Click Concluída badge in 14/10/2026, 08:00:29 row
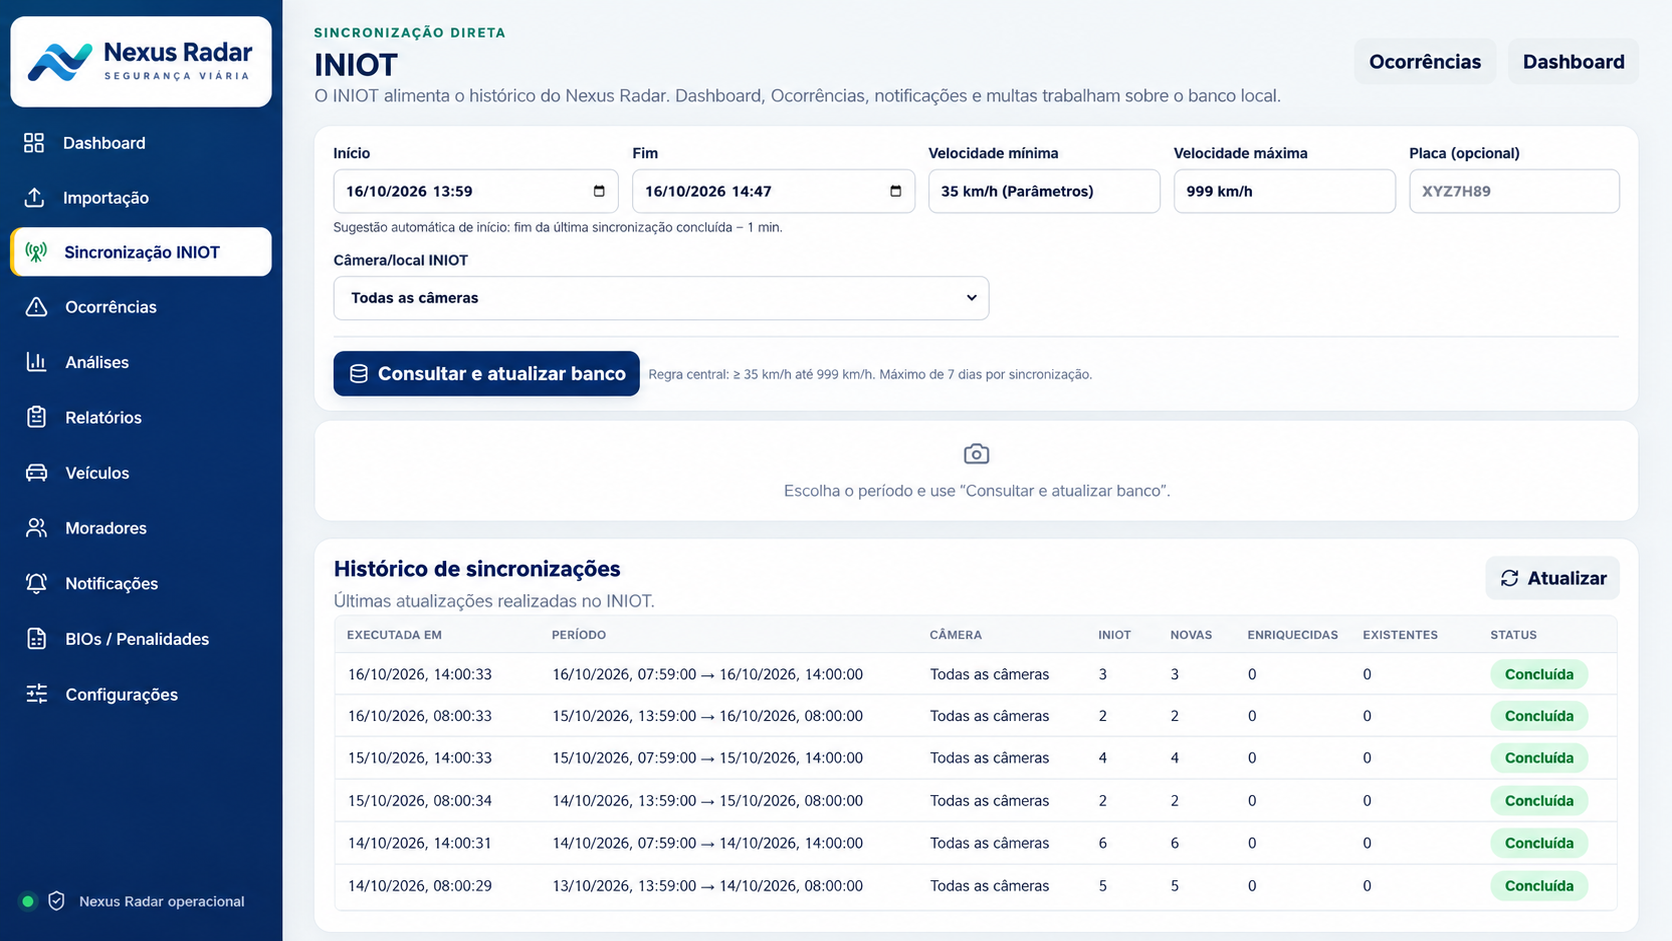The height and width of the screenshot is (941, 1672). [1539, 886]
